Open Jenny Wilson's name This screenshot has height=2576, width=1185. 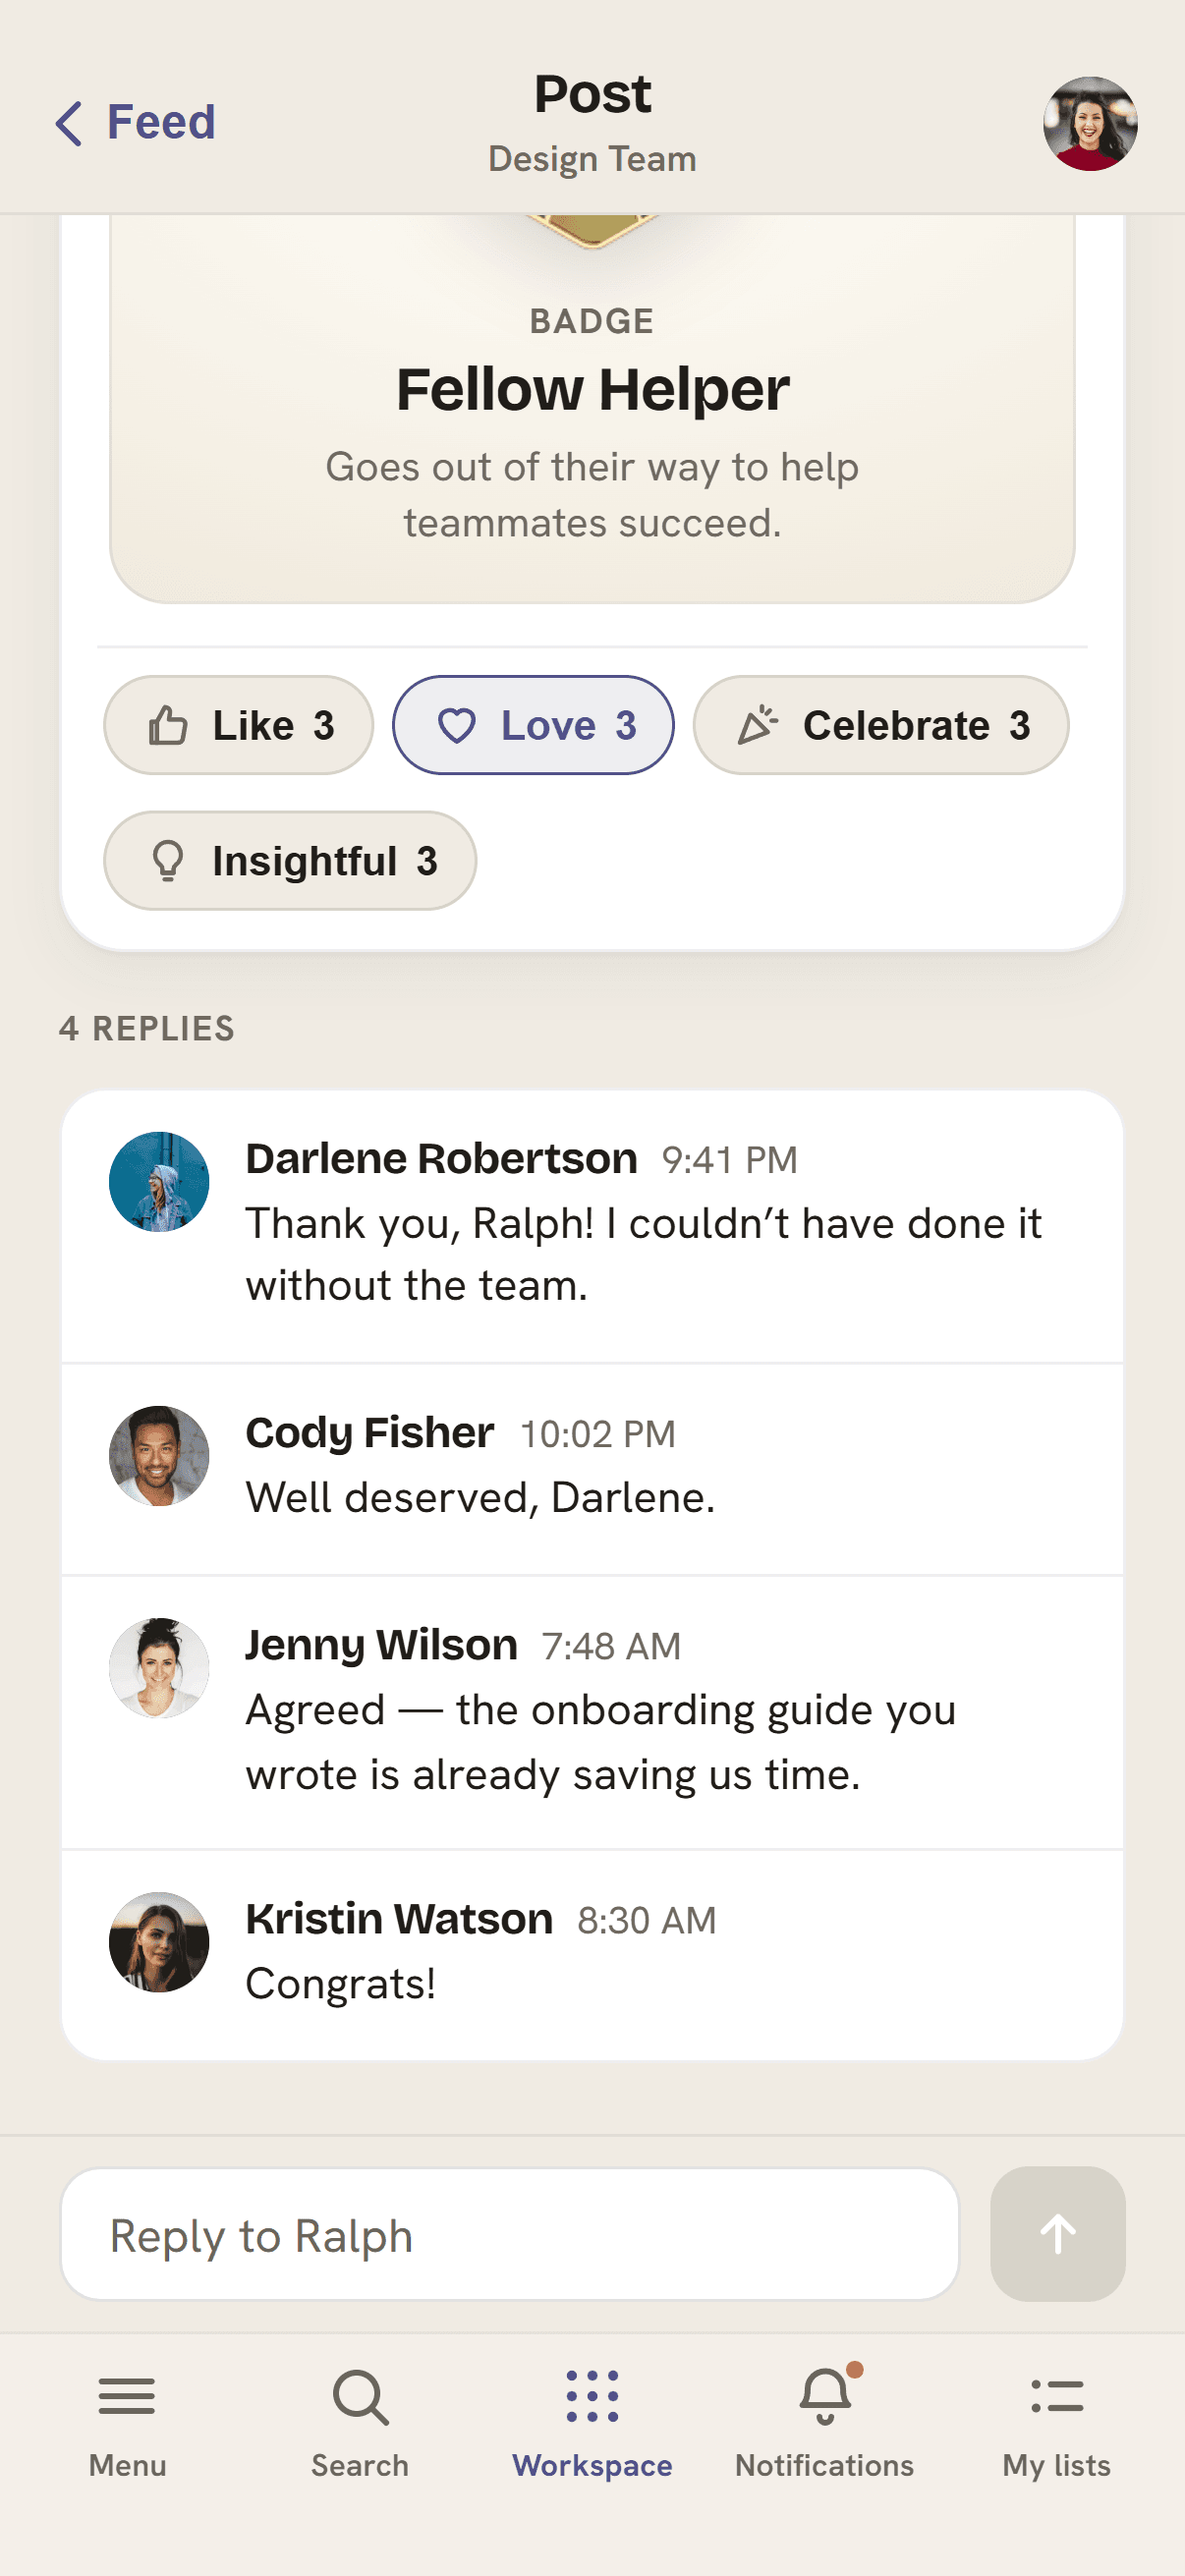coord(382,1645)
